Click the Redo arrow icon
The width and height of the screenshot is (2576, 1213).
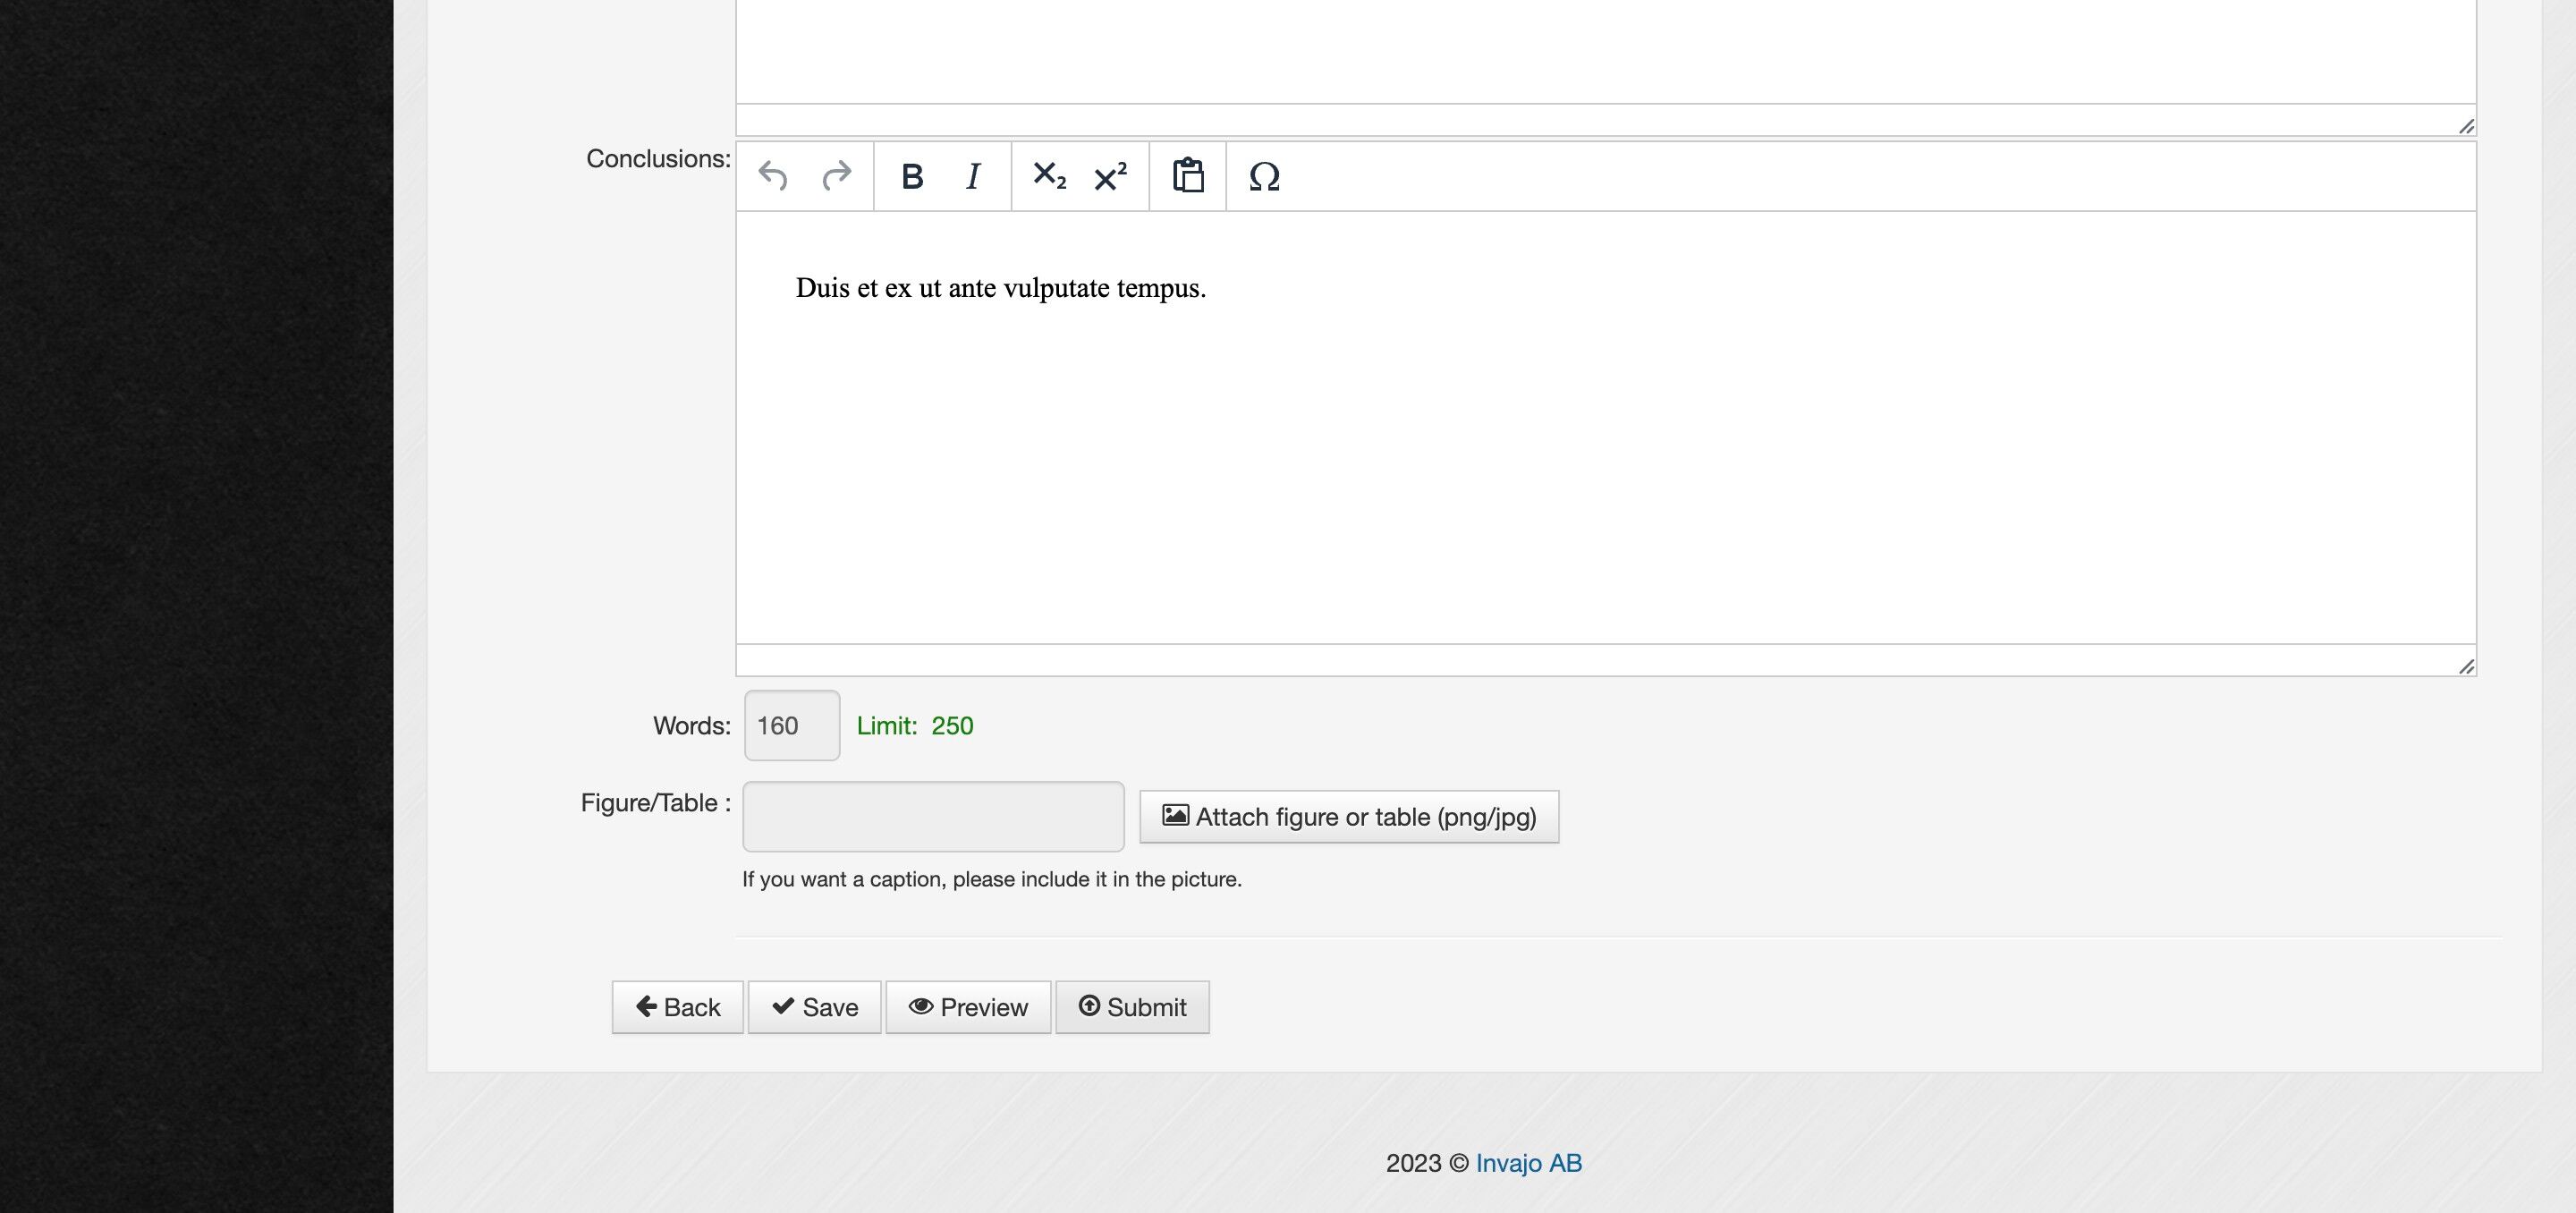pos(836,176)
